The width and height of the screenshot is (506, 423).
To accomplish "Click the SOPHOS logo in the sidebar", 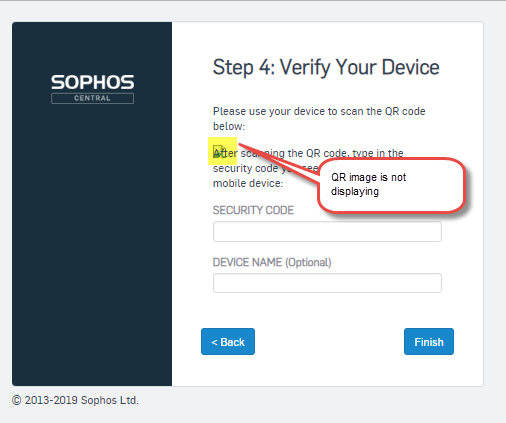I will [93, 82].
